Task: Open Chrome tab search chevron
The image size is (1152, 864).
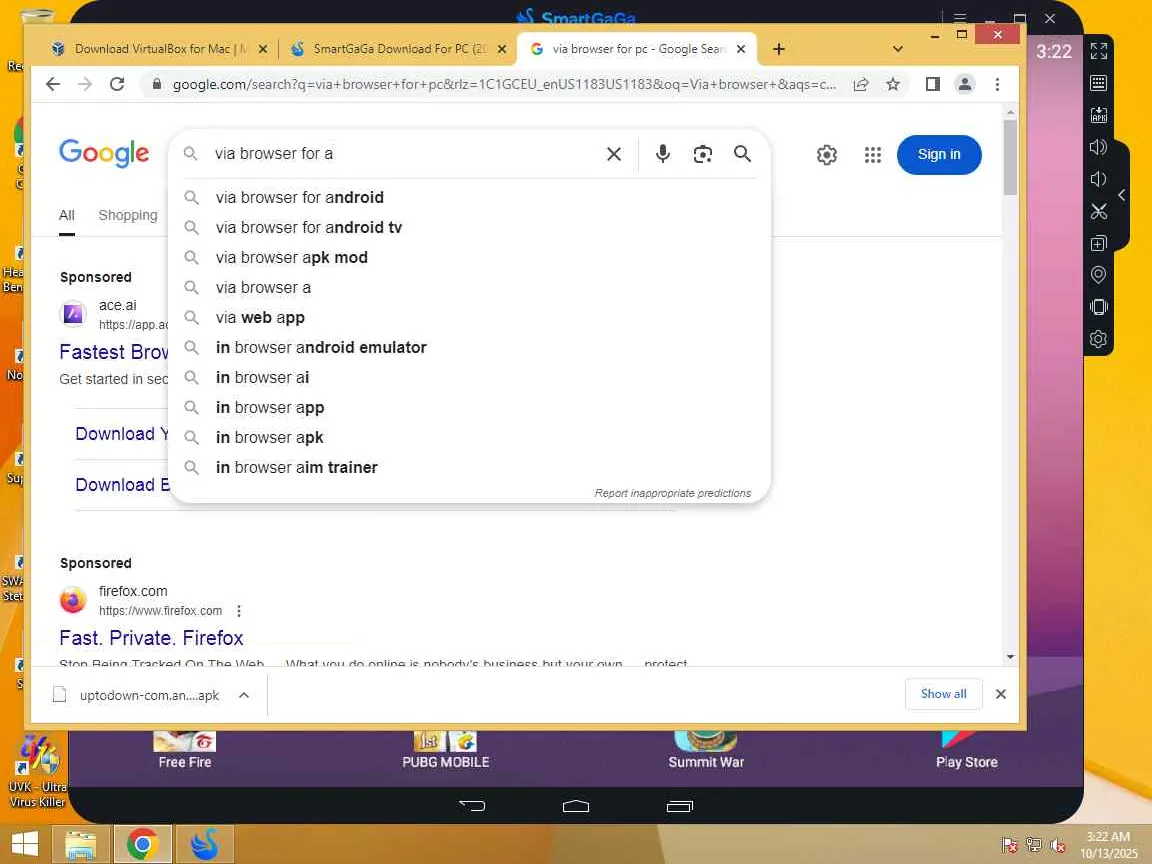Action: click(897, 49)
